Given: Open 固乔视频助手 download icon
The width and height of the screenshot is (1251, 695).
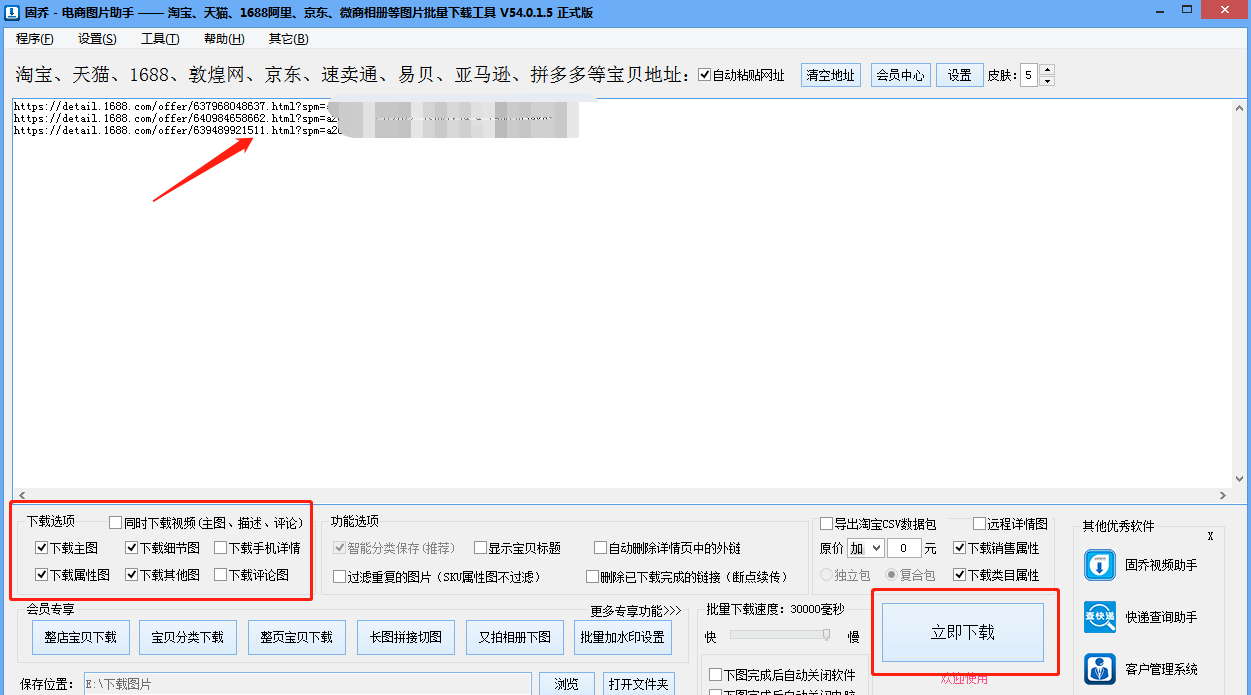Looking at the screenshot, I should pos(1100,565).
